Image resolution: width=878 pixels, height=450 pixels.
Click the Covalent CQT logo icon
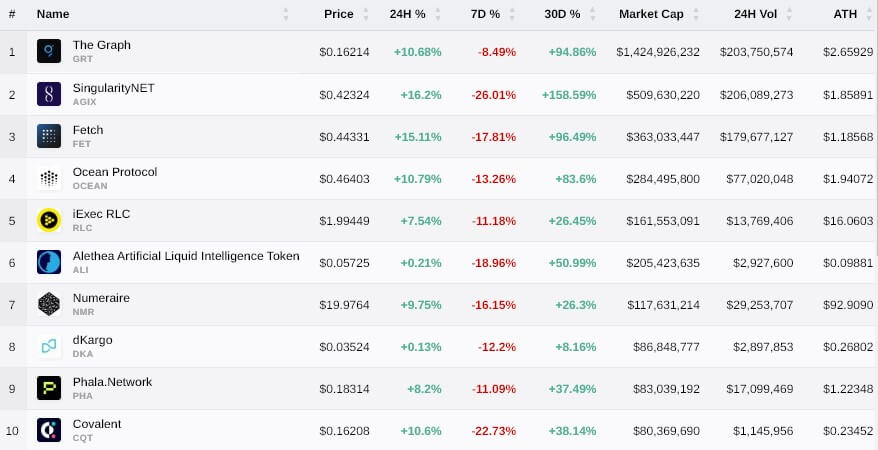[x=49, y=430]
